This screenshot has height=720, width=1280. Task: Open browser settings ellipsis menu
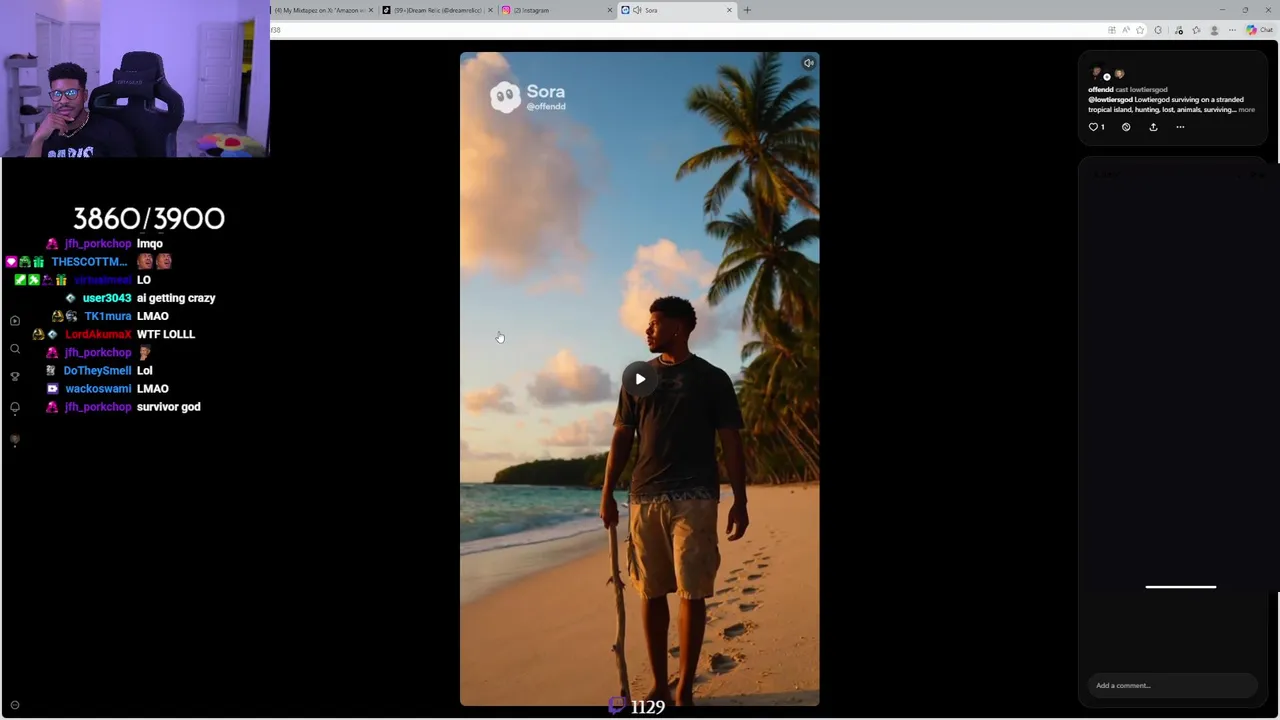click(1232, 30)
